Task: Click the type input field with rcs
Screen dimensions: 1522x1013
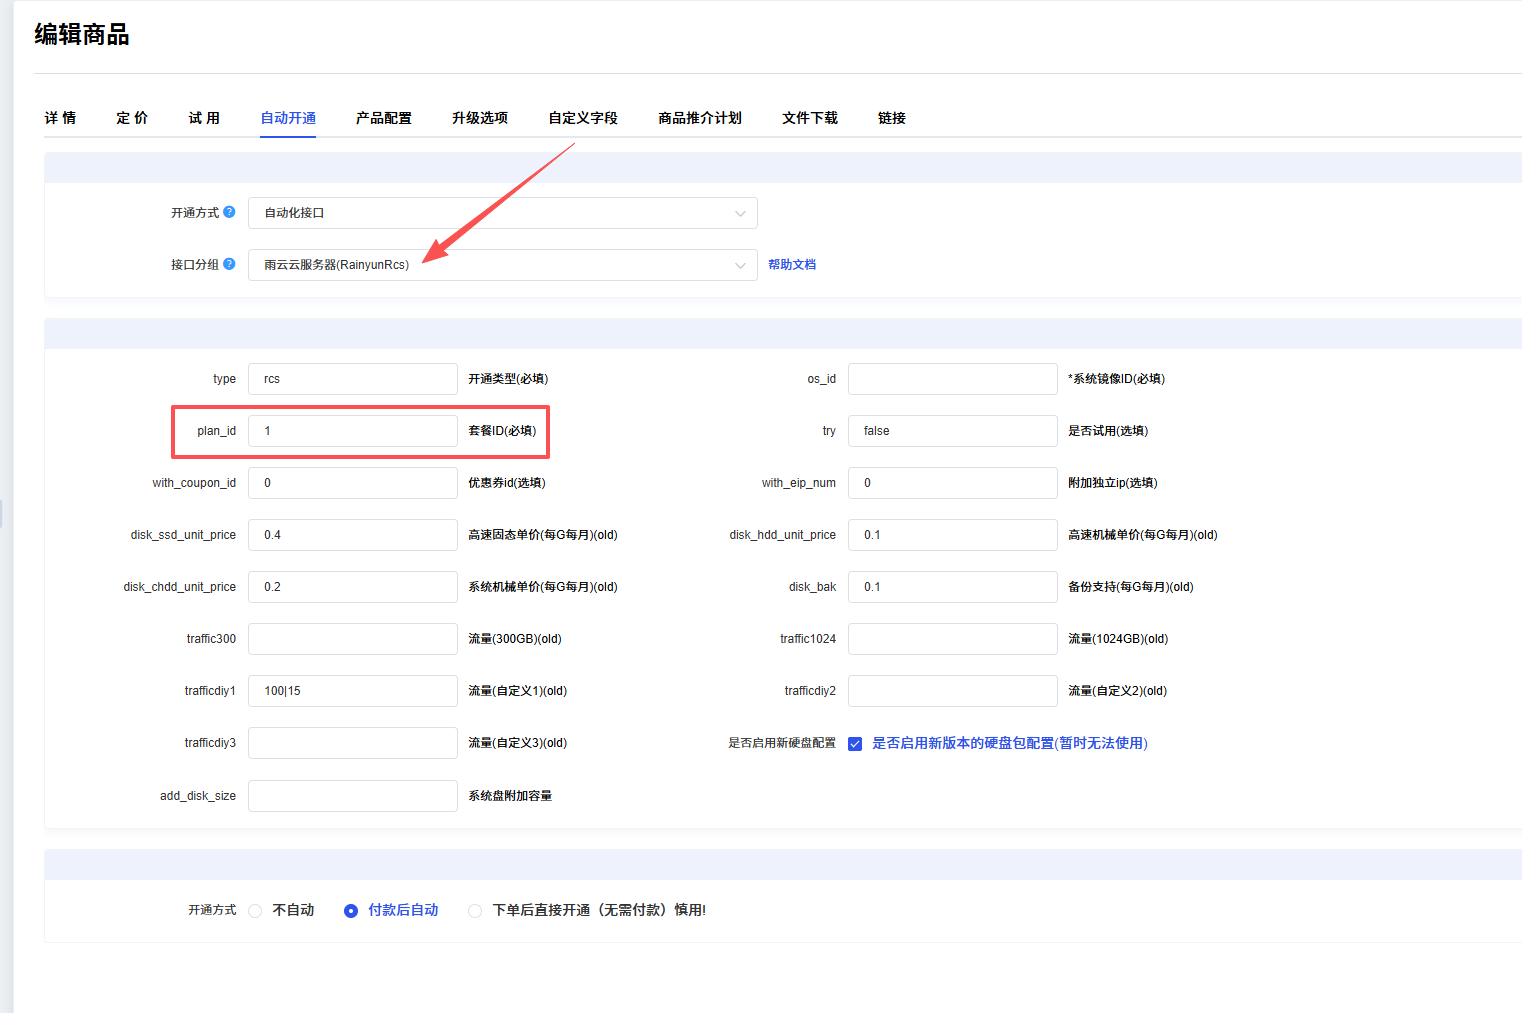Action: pos(353,379)
